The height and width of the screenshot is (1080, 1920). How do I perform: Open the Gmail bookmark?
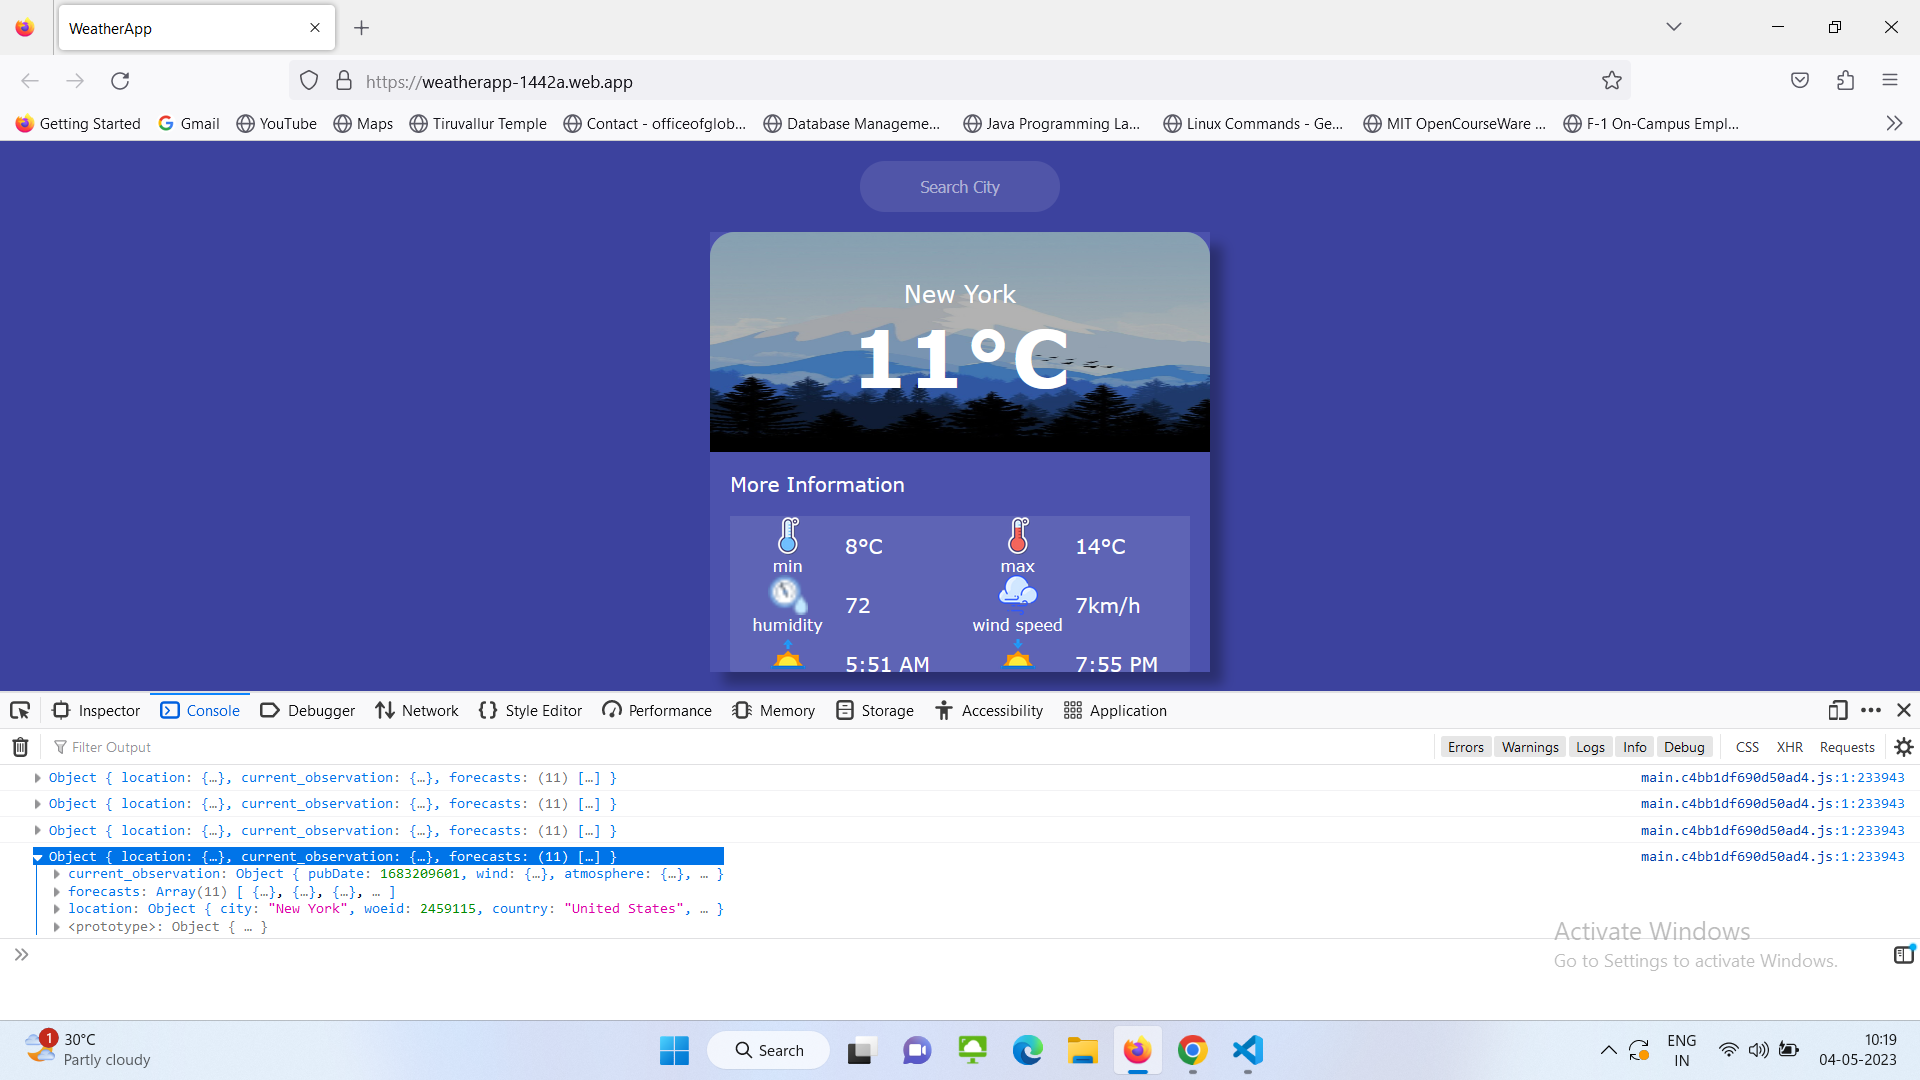[188, 123]
